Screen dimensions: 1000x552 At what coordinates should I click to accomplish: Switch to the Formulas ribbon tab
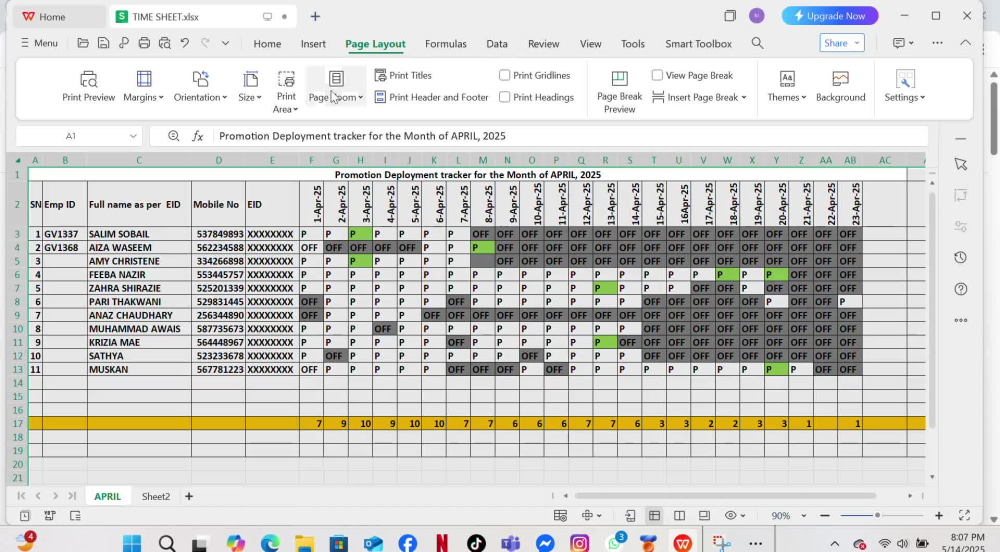(x=446, y=43)
